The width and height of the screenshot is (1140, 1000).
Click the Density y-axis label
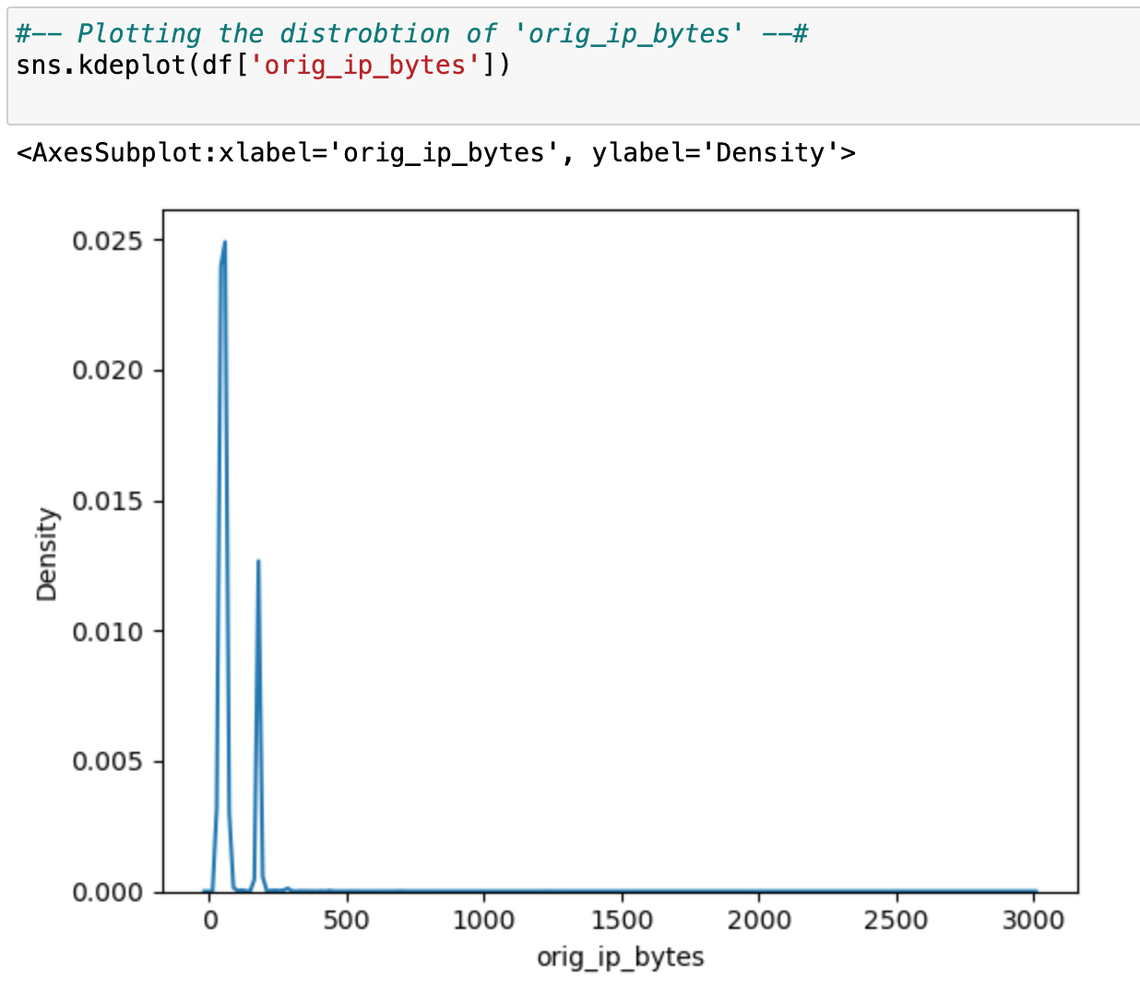(47, 555)
